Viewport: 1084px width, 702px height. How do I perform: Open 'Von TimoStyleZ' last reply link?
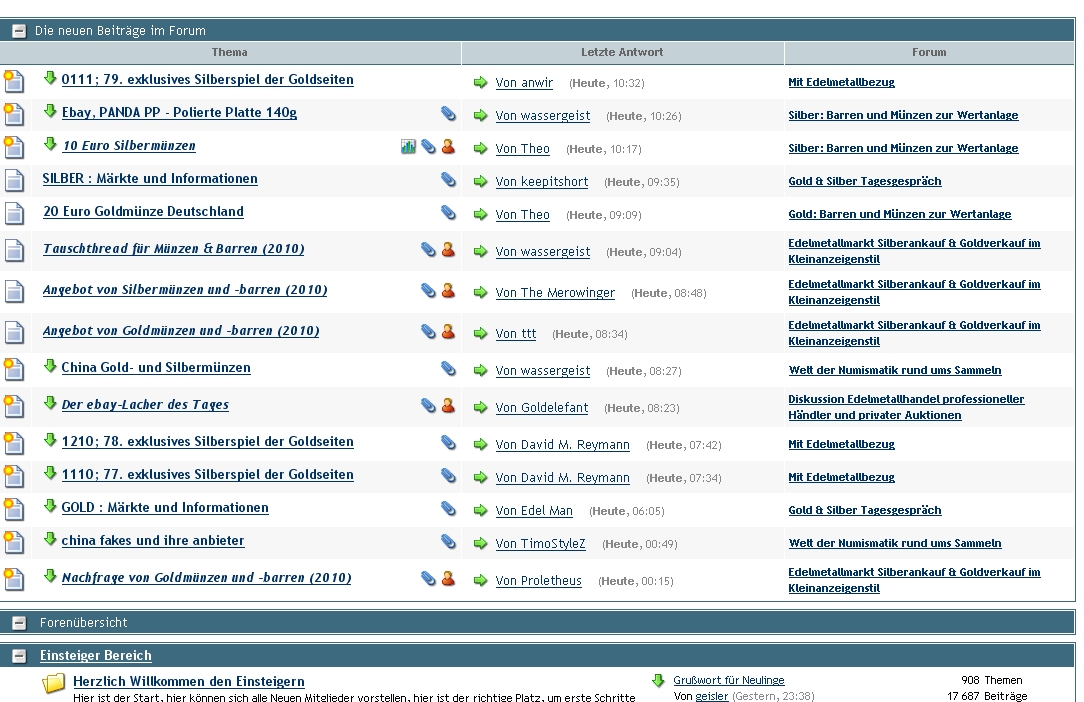pyautogui.click(x=541, y=544)
